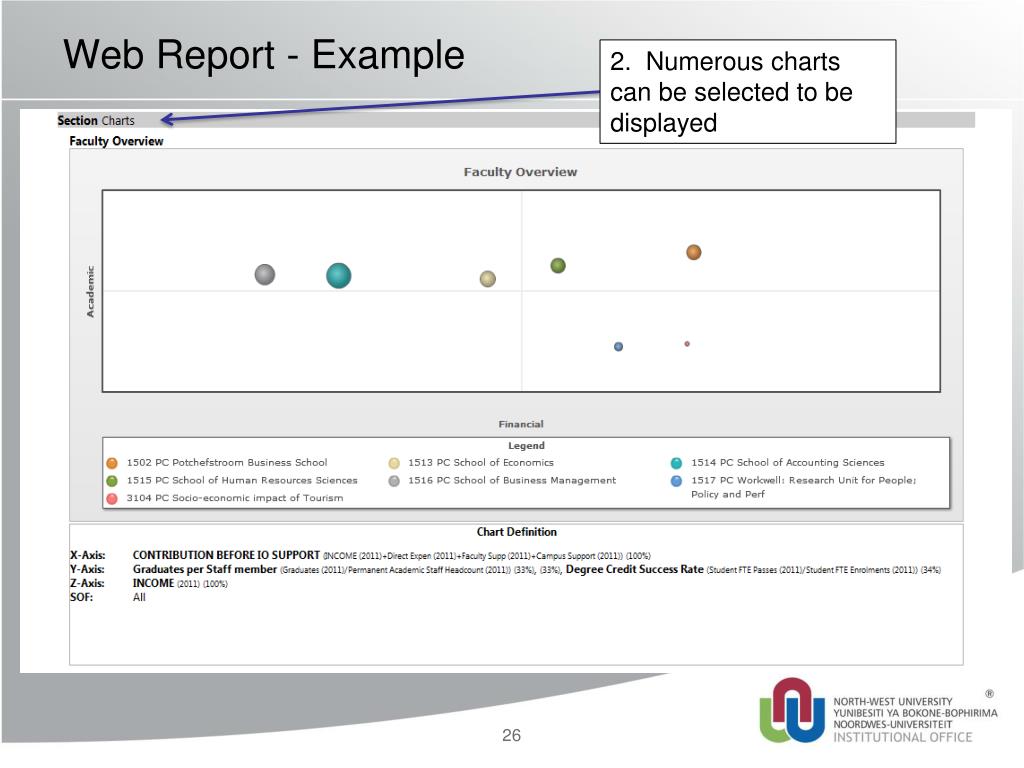This screenshot has height=768, width=1024.
Task: Click the orange legend marker for Potchefstroom Business School
Action: pyautogui.click(x=112, y=463)
